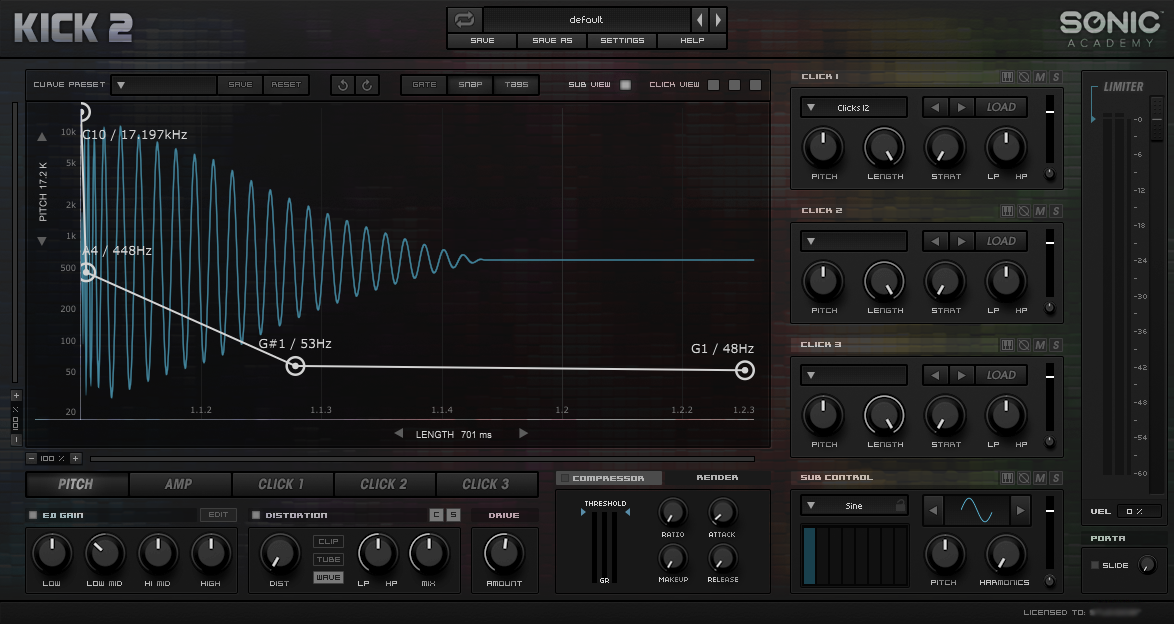Solo Click 2 with the S icon

1056,211
